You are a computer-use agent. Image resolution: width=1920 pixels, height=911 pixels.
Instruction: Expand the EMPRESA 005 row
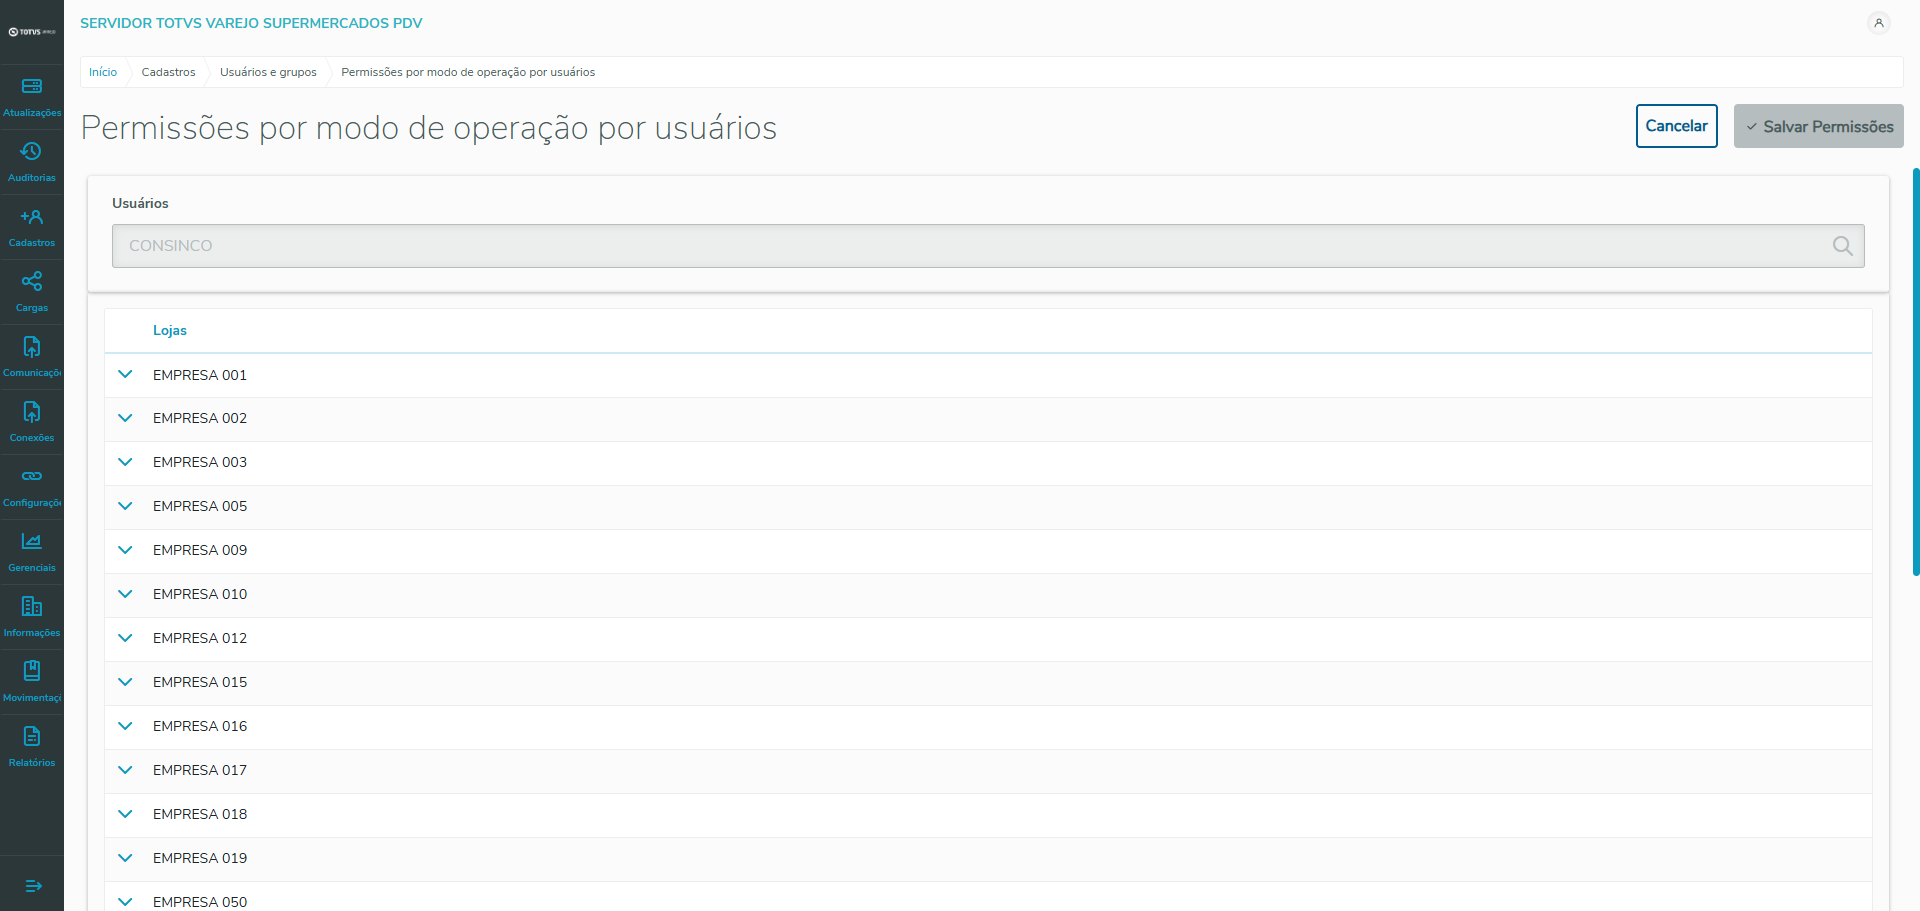click(x=125, y=506)
